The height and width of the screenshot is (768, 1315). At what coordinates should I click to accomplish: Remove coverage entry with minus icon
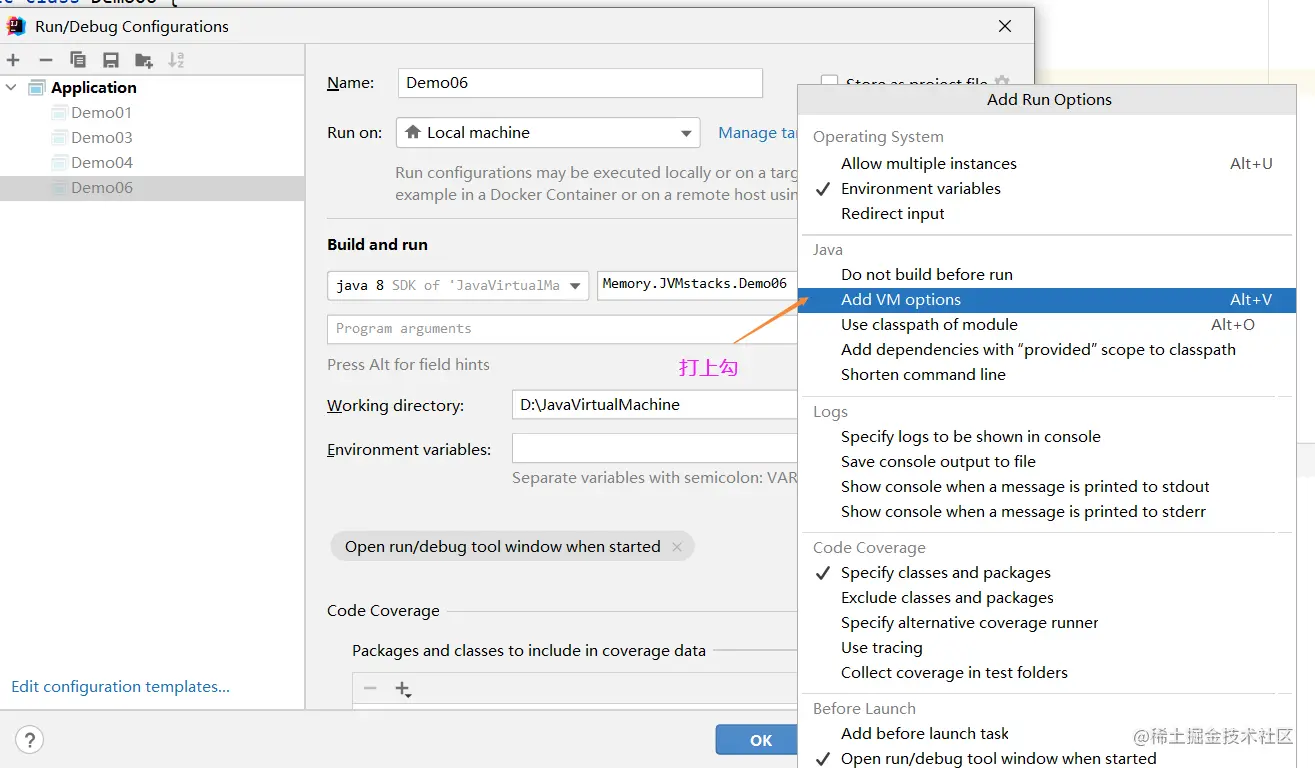[x=370, y=689]
